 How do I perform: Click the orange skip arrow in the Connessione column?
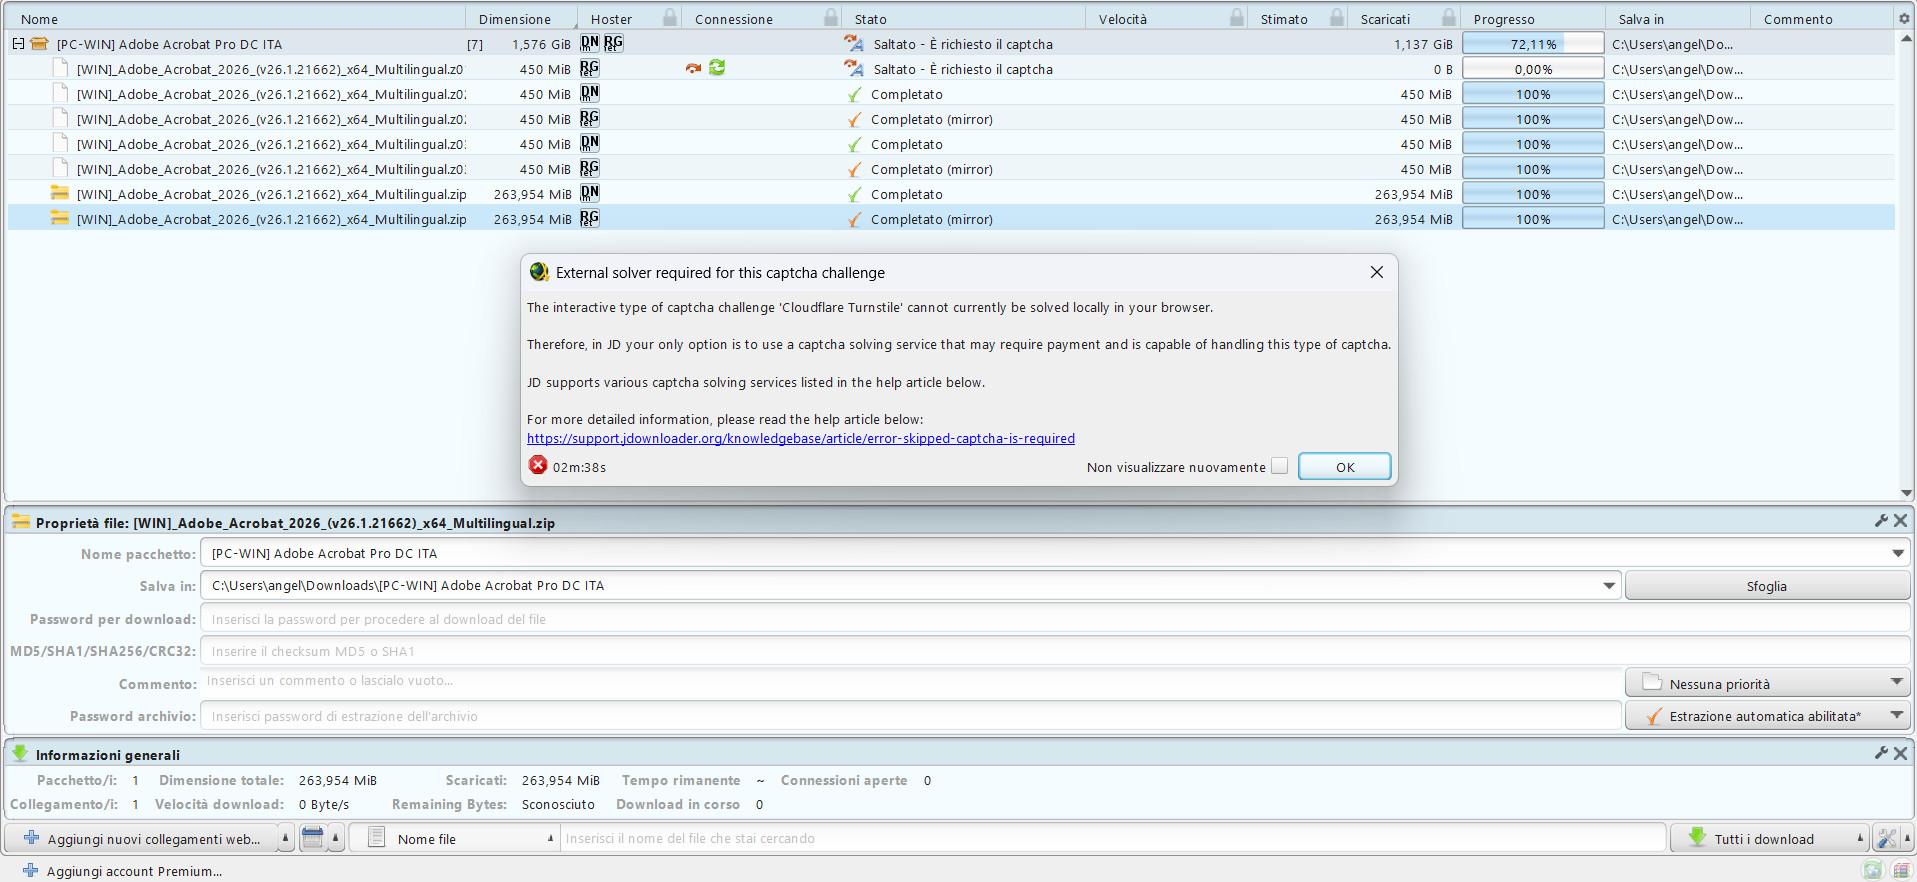pyautogui.click(x=693, y=68)
